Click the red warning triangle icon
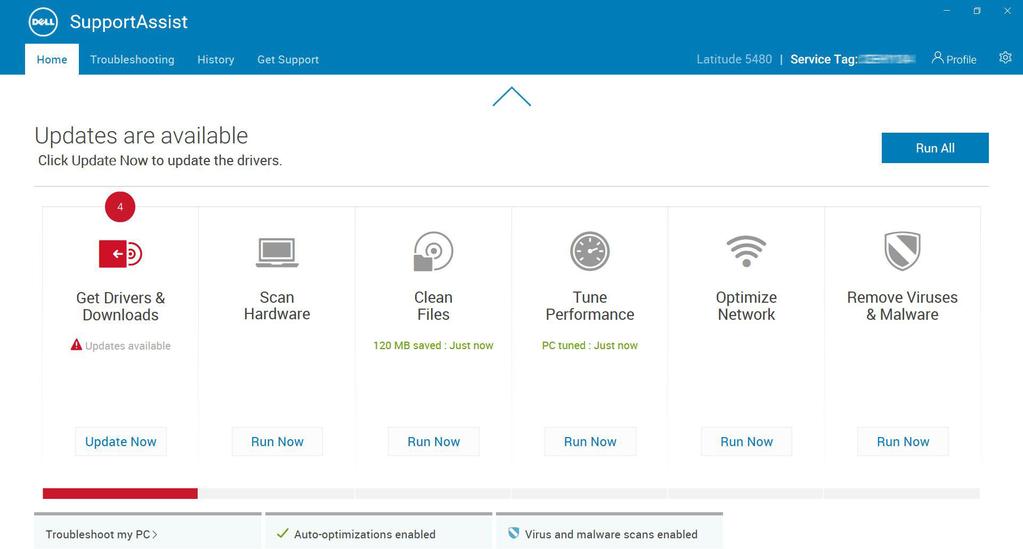 [x=76, y=345]
